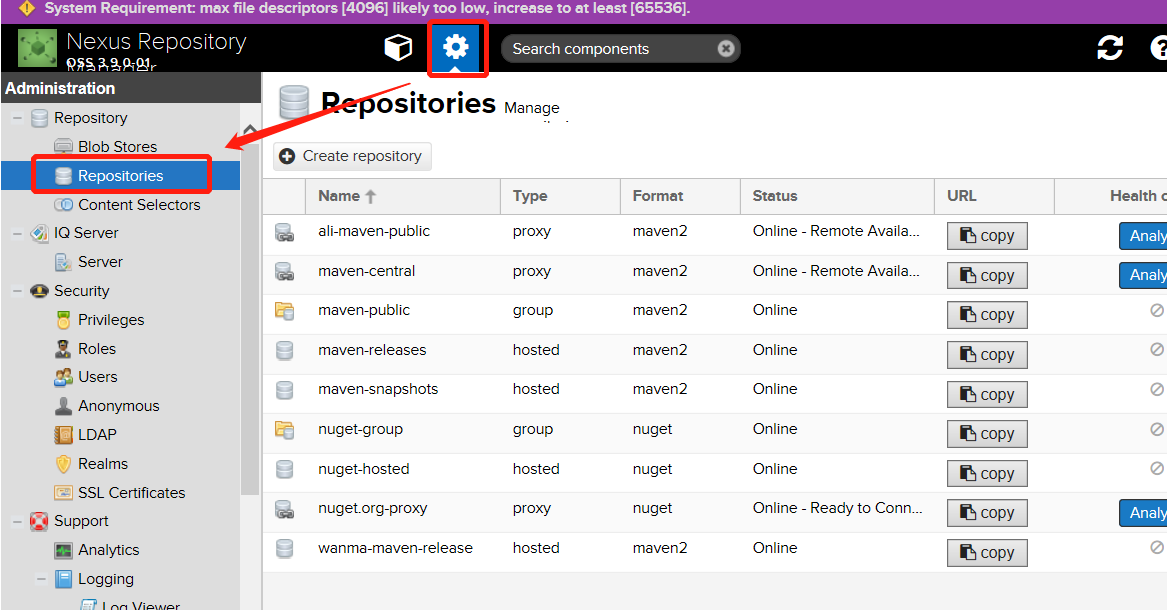Click the URL column header
The width and height of the screenshot is (1167, 610).
pos(994,196)
